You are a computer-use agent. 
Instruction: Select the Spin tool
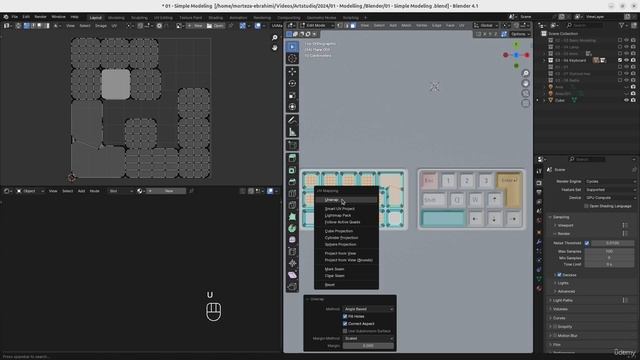coord(292,229)
